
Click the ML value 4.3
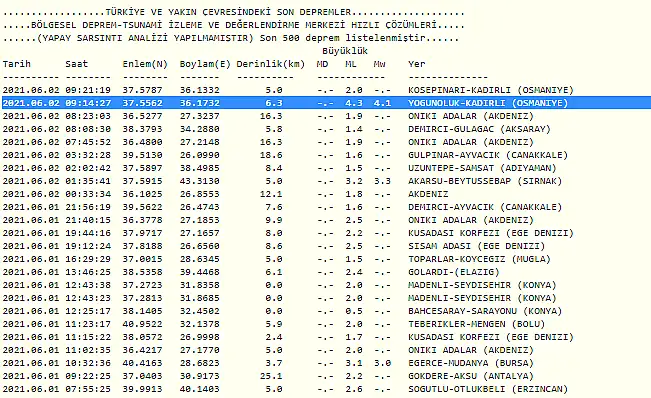pos(354,103)
